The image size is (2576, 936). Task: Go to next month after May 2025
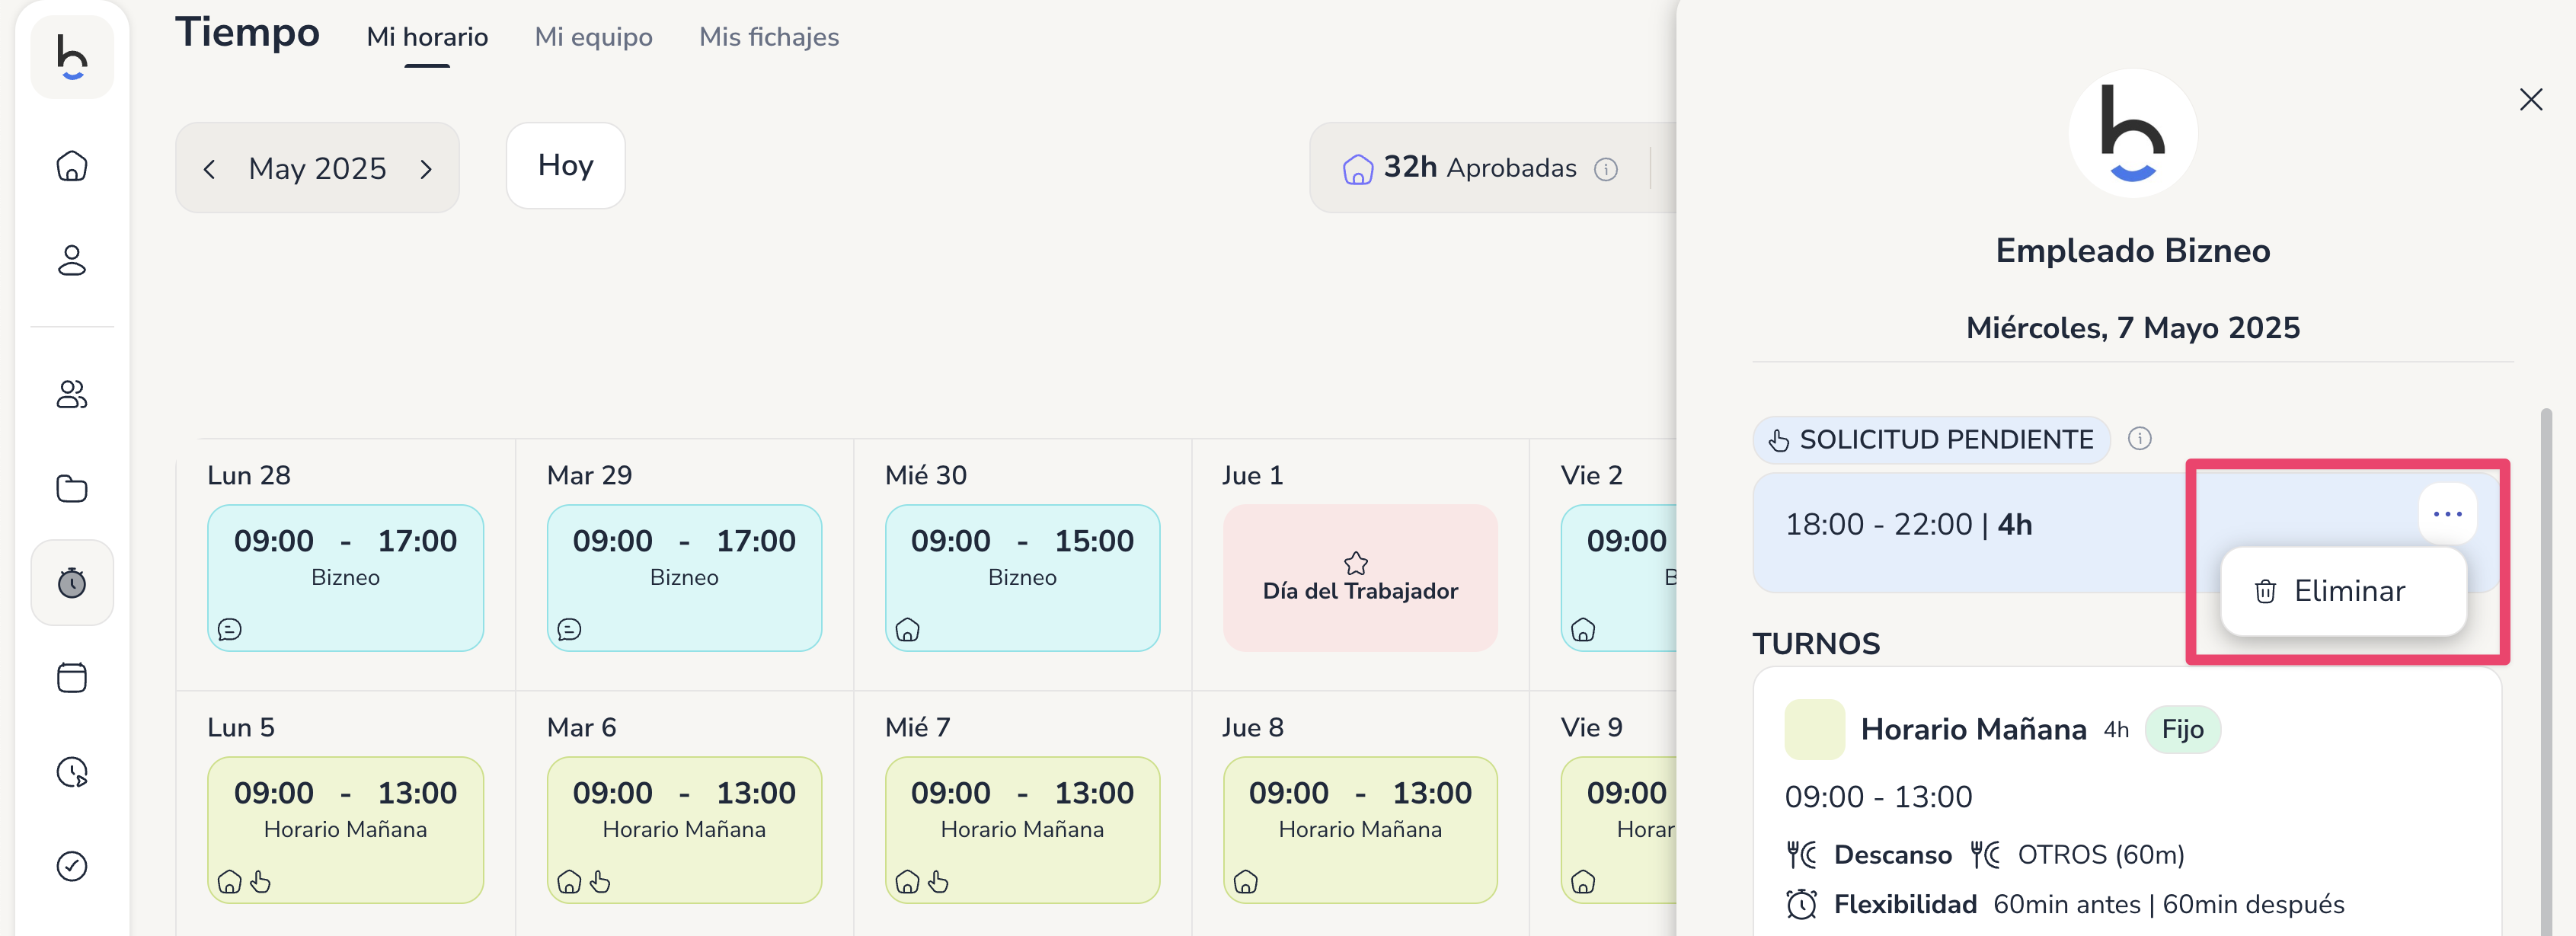426,169
